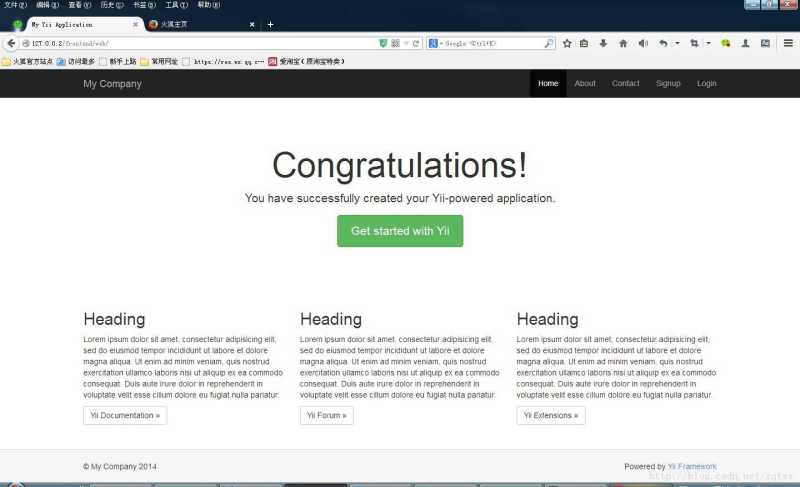Select the Login navbar item
This screenshot has width=800, height=487.
[707, 84]
